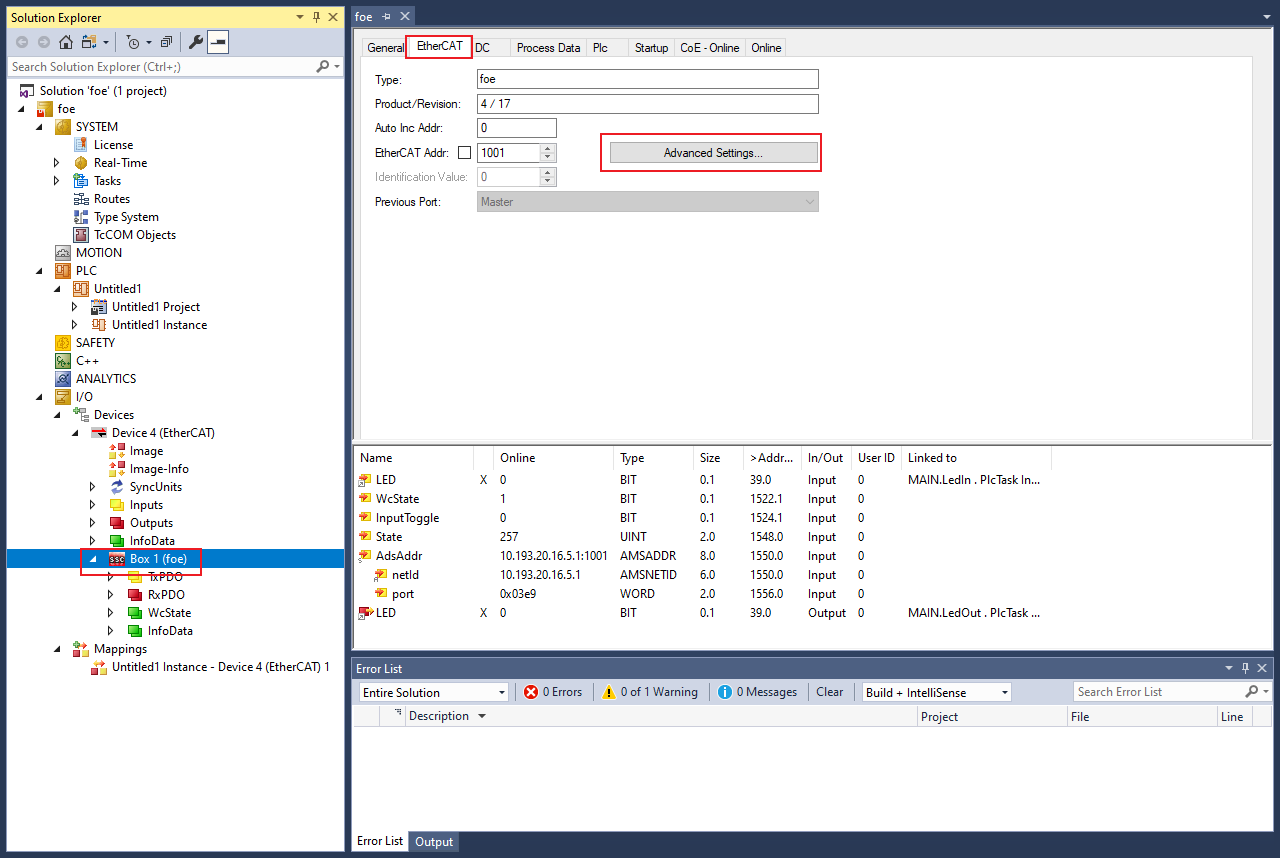Image resolution: width=1280 pixels, height=858 pixels.
Task: Open the Build + IntelliSense dropdown
Action: 936,692
